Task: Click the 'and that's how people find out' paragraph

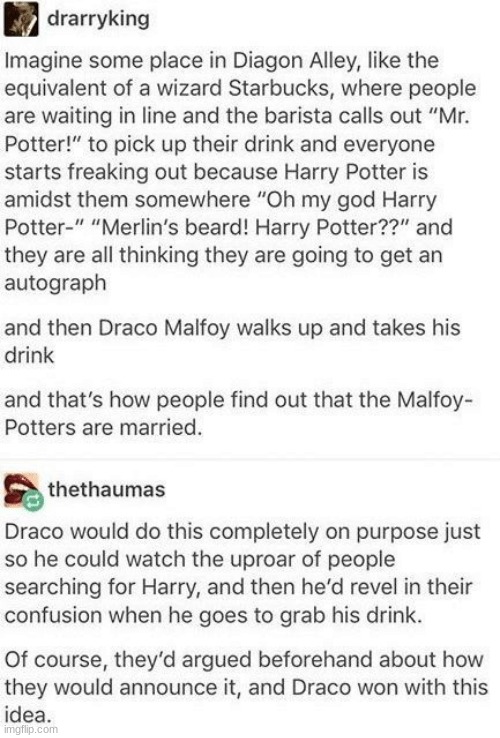Action: [239, 413]
